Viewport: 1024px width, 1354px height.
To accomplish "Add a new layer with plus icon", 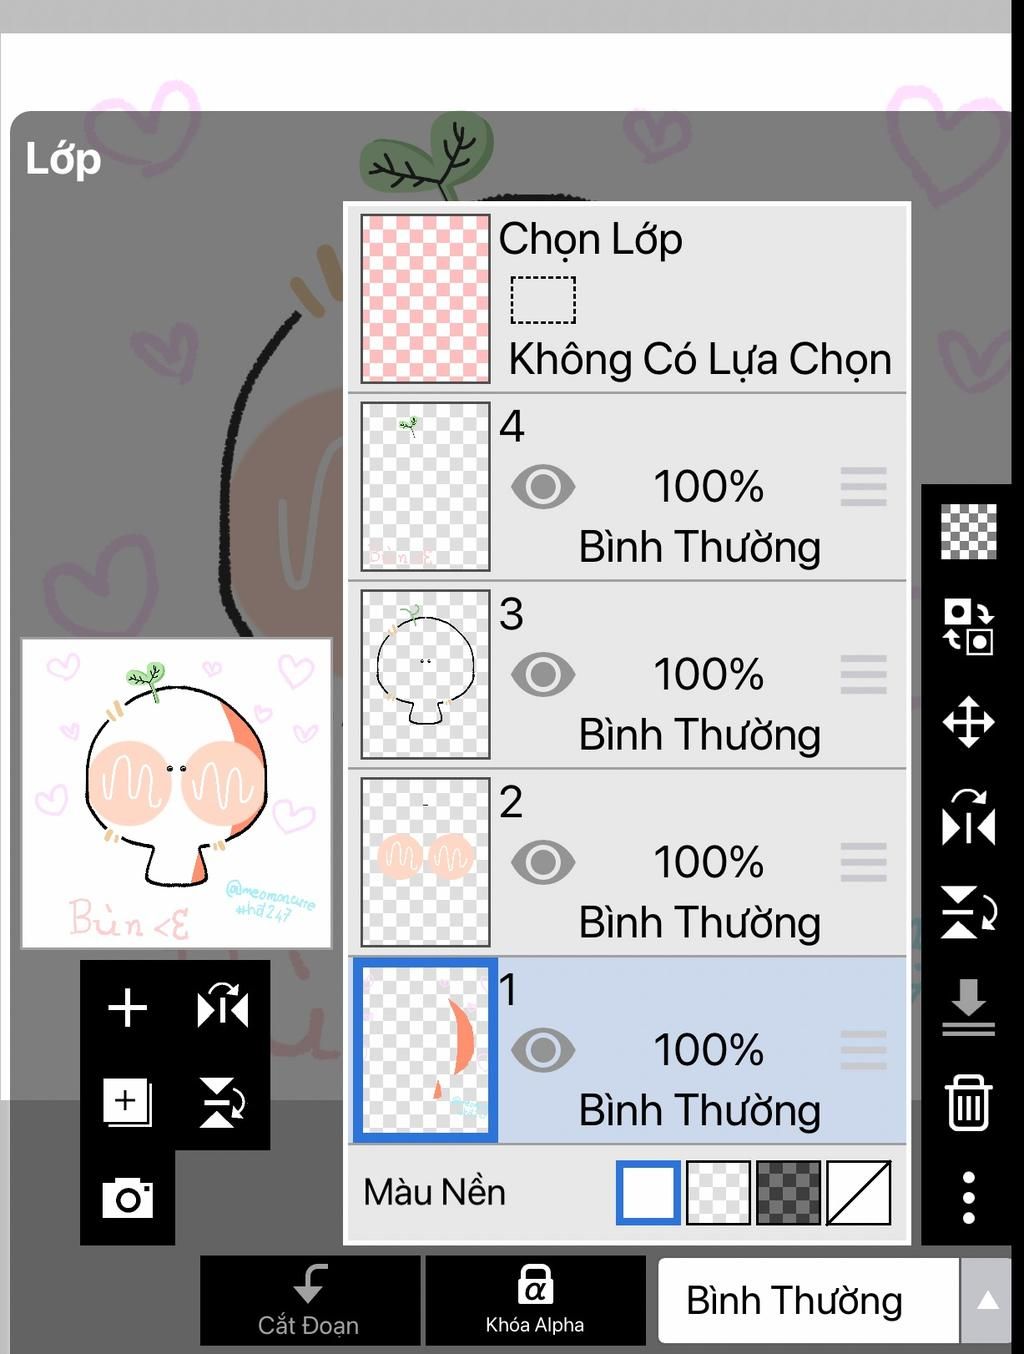I will [127, 1008].
